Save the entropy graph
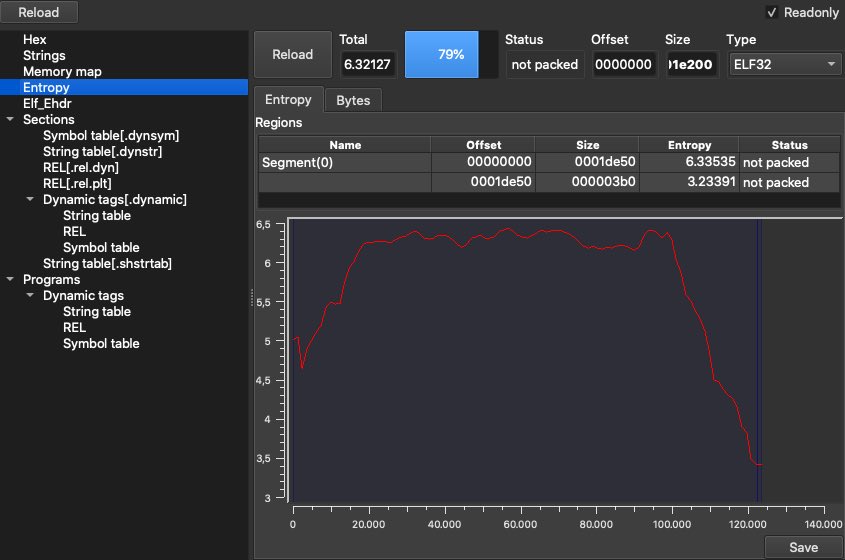The height and width of the screenshot is (560, 845). (803, 548)
